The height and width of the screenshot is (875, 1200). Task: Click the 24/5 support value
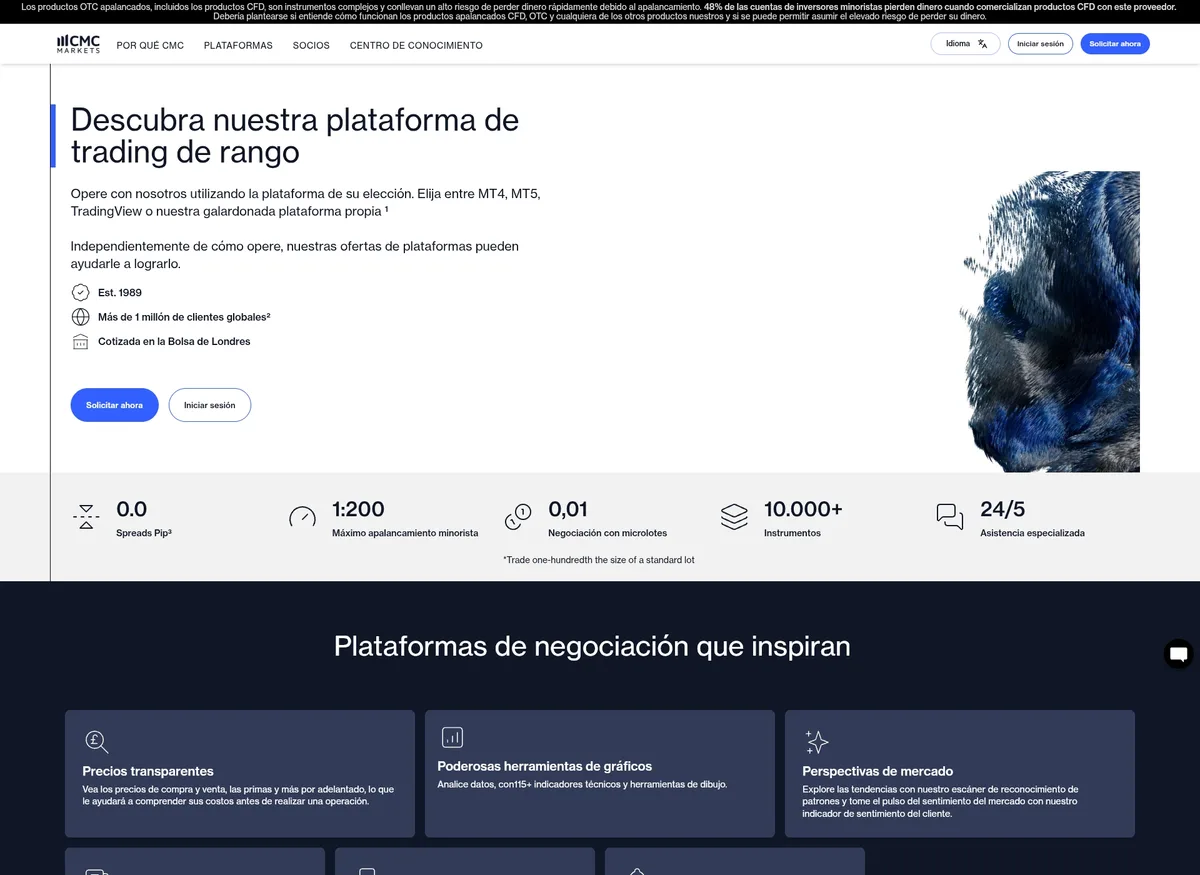coord(1002,509)
